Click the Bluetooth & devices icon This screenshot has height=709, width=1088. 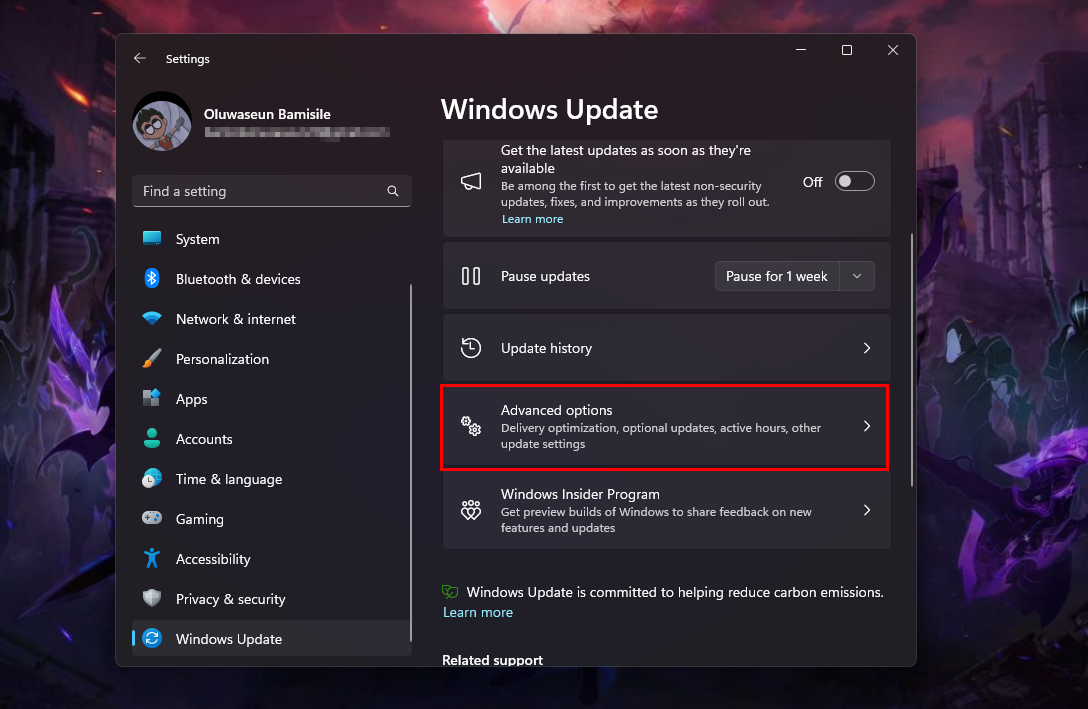click(x=152, y=279)
